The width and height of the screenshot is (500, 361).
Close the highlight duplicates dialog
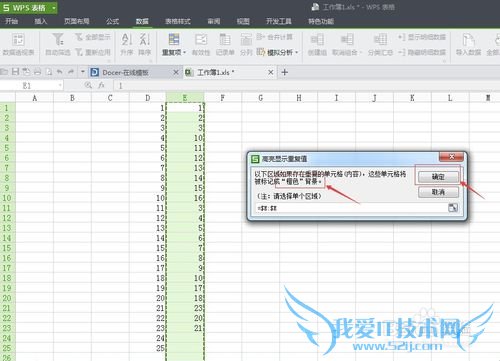(x=451, y=156)
